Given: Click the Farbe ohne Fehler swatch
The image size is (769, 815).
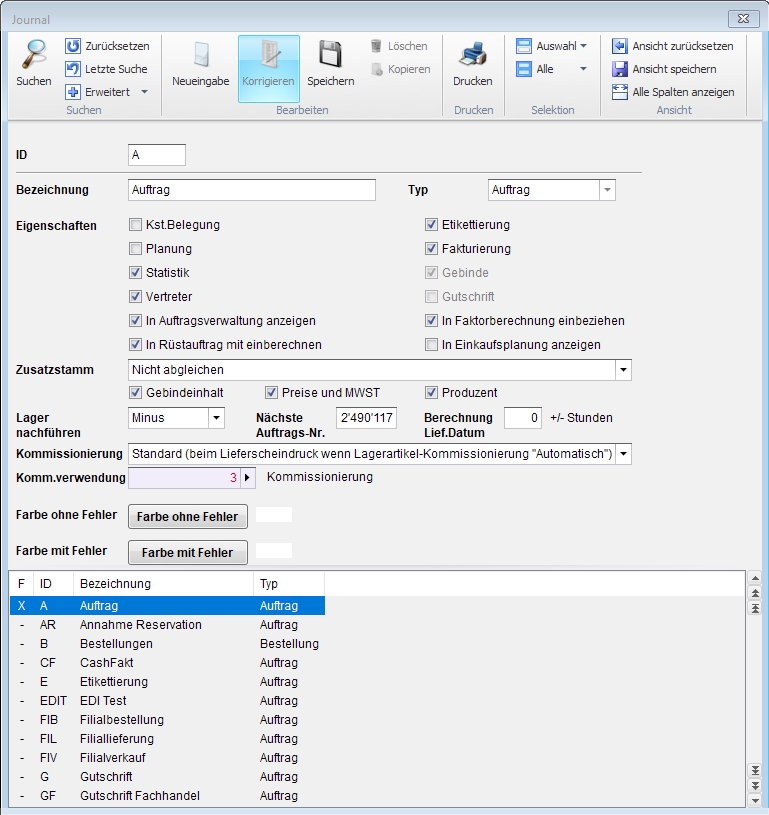Looking at the screenshot, I should point(274,515).
